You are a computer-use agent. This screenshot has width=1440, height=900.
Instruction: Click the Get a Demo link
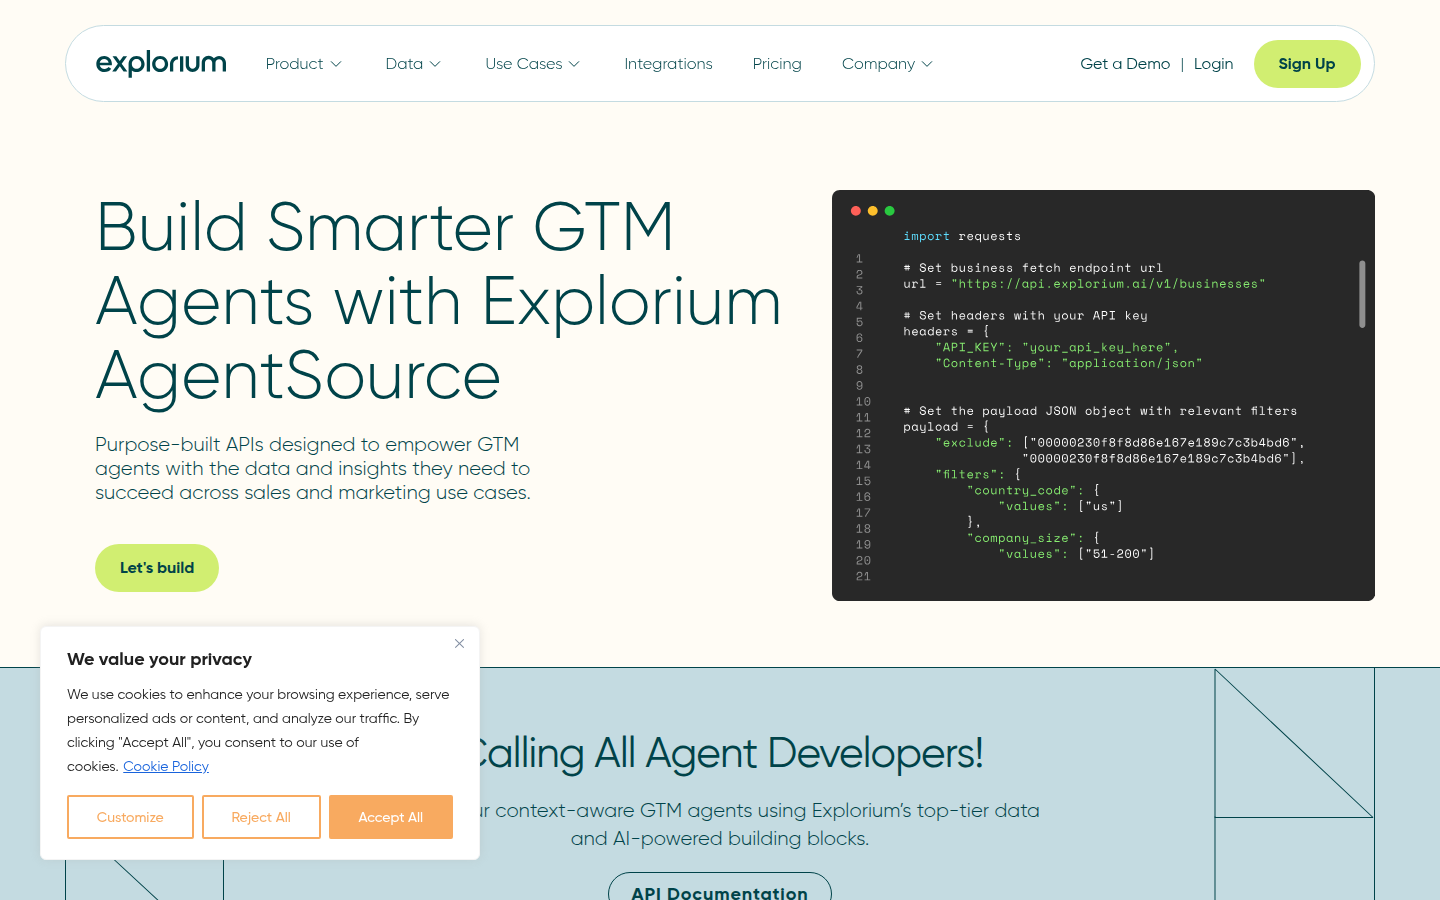coord(1125,64)
